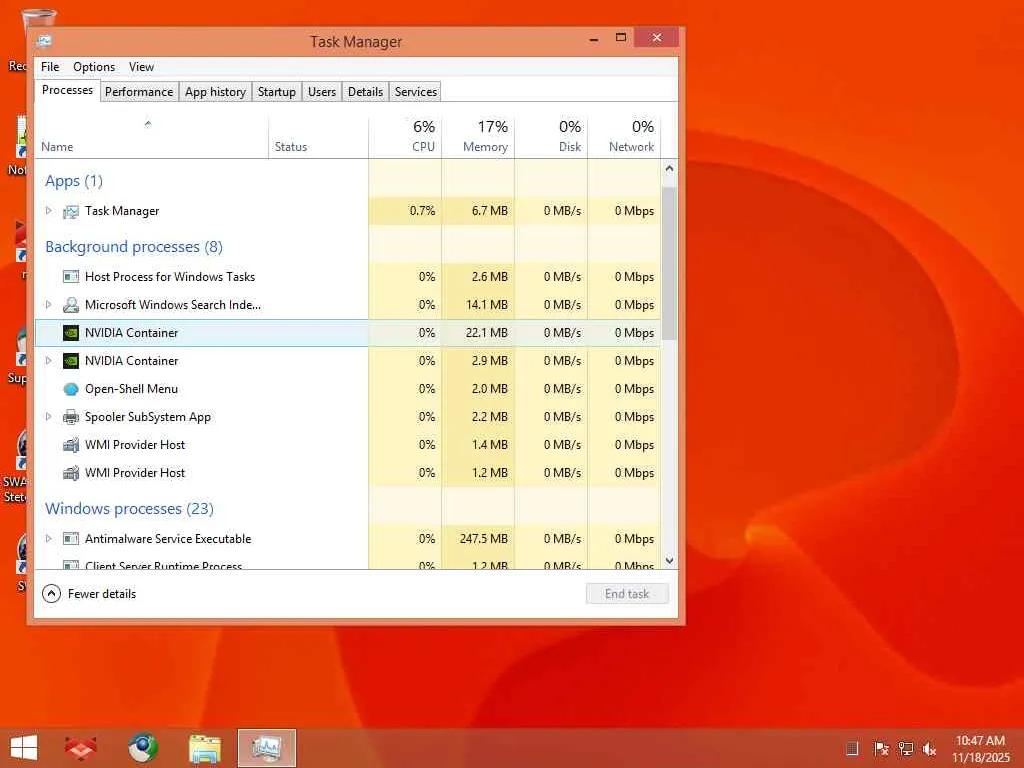Click the icon of the 2.9 MB NVIDIA Container
This screenshot has width=1024, height=768.
click(71, 361)
